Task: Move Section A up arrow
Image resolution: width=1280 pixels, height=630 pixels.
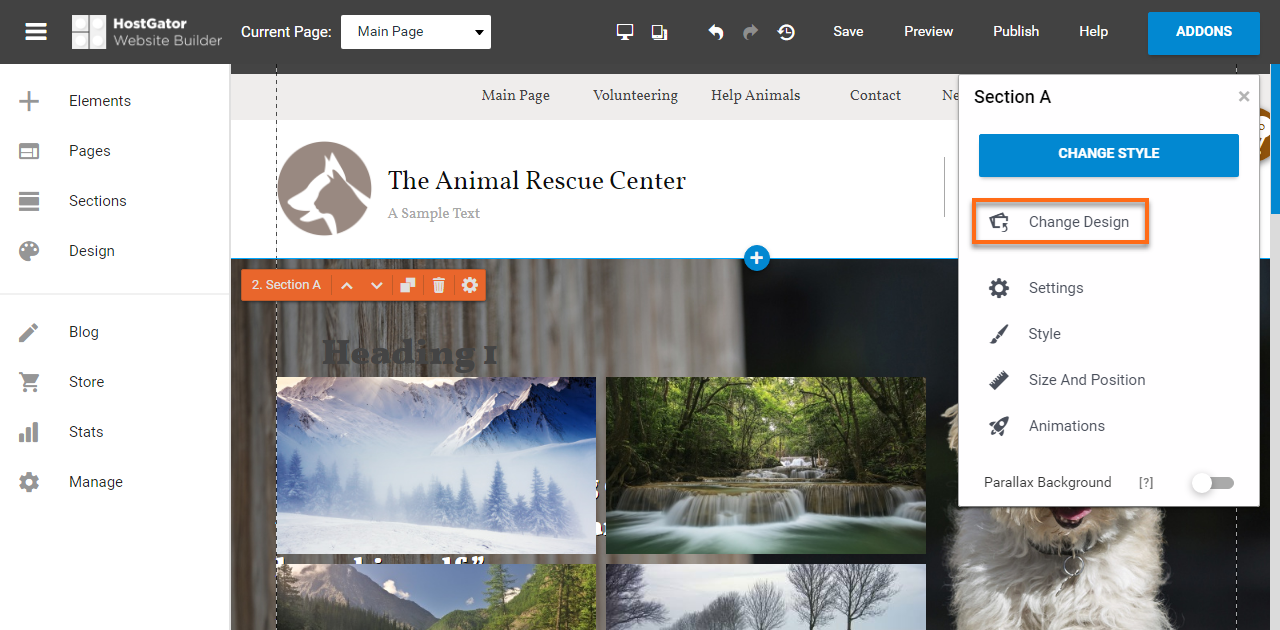Action: (347, 285)
